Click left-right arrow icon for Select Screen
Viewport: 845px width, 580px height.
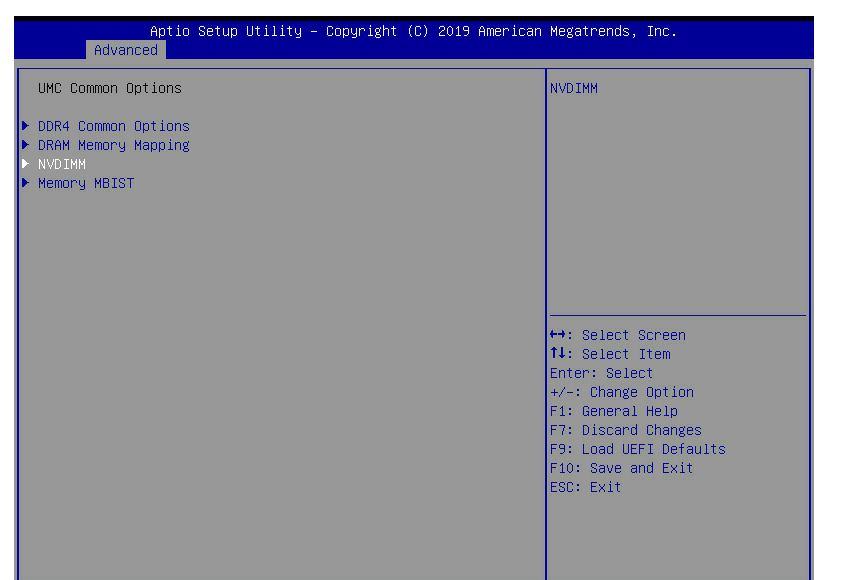[x=557, y=335]
